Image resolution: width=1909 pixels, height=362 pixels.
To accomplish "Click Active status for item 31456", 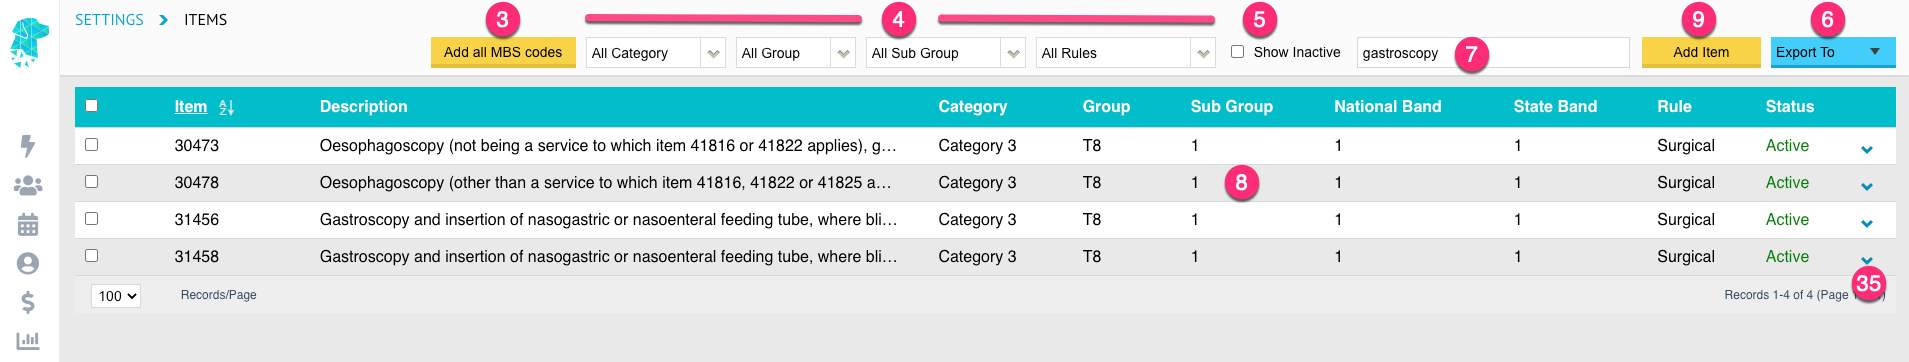I will click(1787, 220).
